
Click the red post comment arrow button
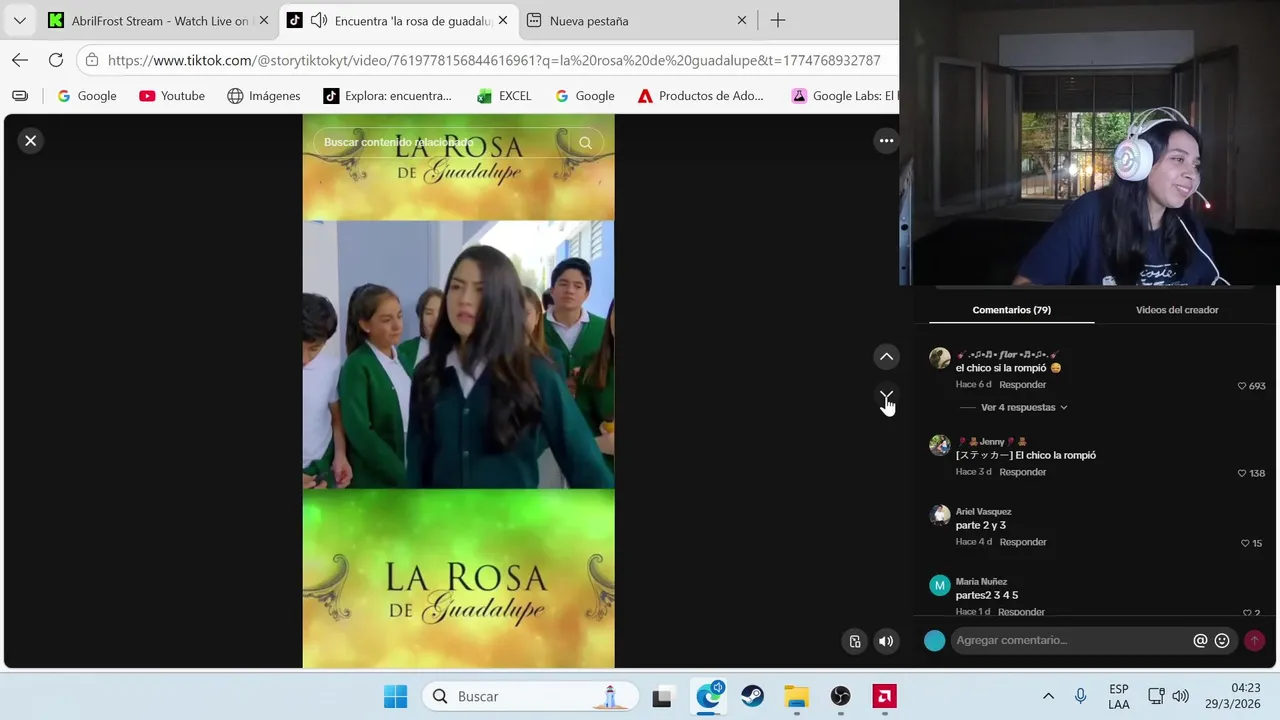(x=1254, y=641)
